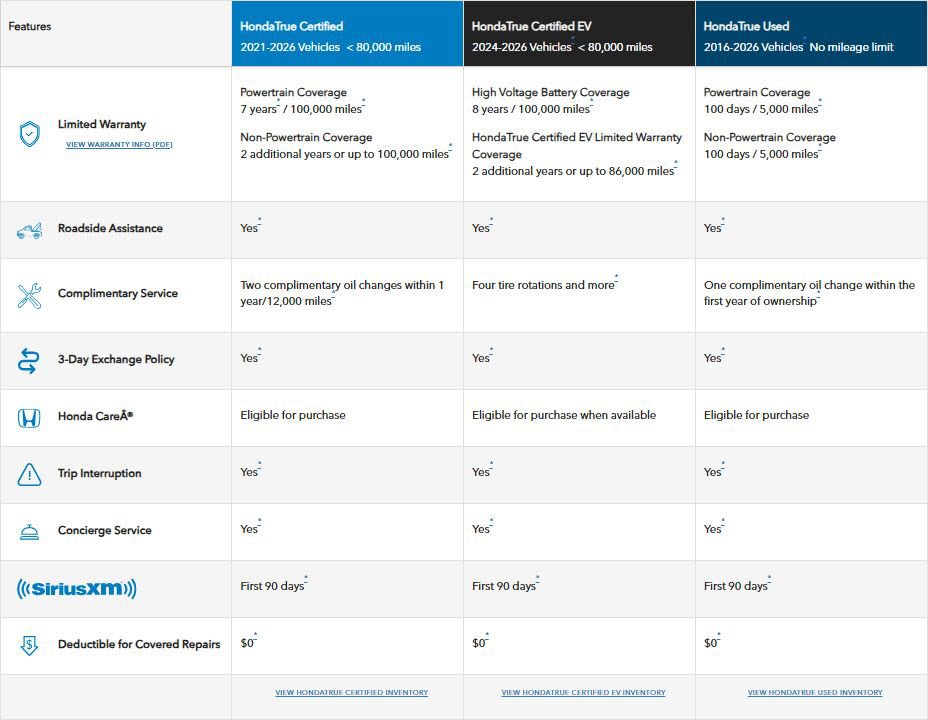Click the Deductible for Covered Repairs icon
The height and width of the screenshot is (720, 928).
pos(30,646)
